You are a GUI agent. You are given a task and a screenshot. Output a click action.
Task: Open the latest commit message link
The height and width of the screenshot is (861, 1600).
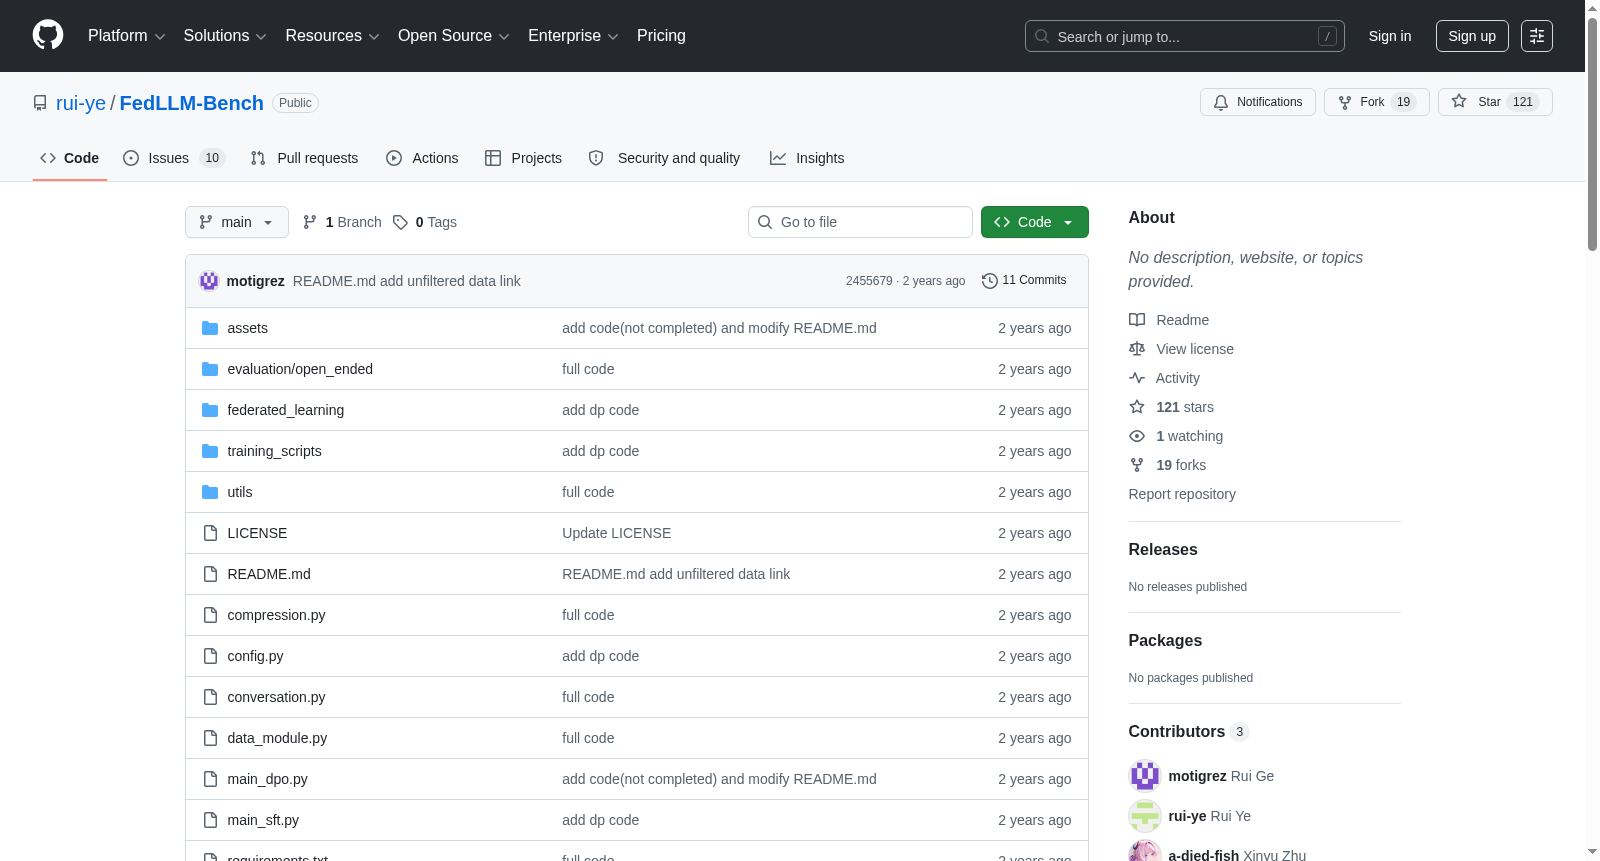[407, 281]
